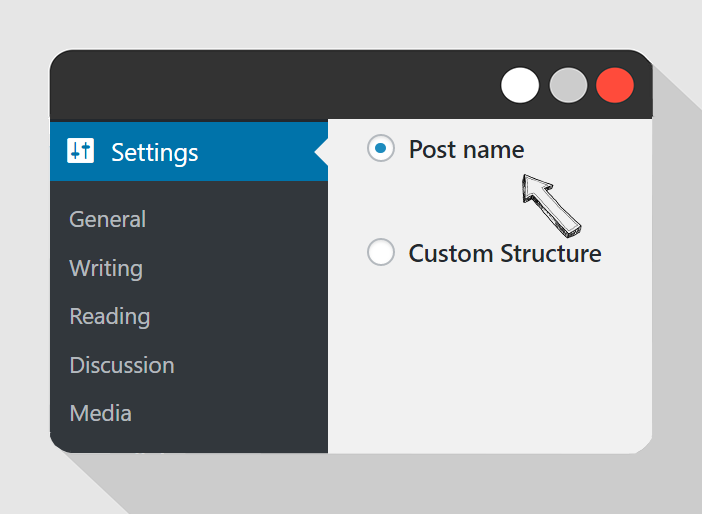Click the empty area below Custom Structure

pyautogui.click(x=490, y=358)
